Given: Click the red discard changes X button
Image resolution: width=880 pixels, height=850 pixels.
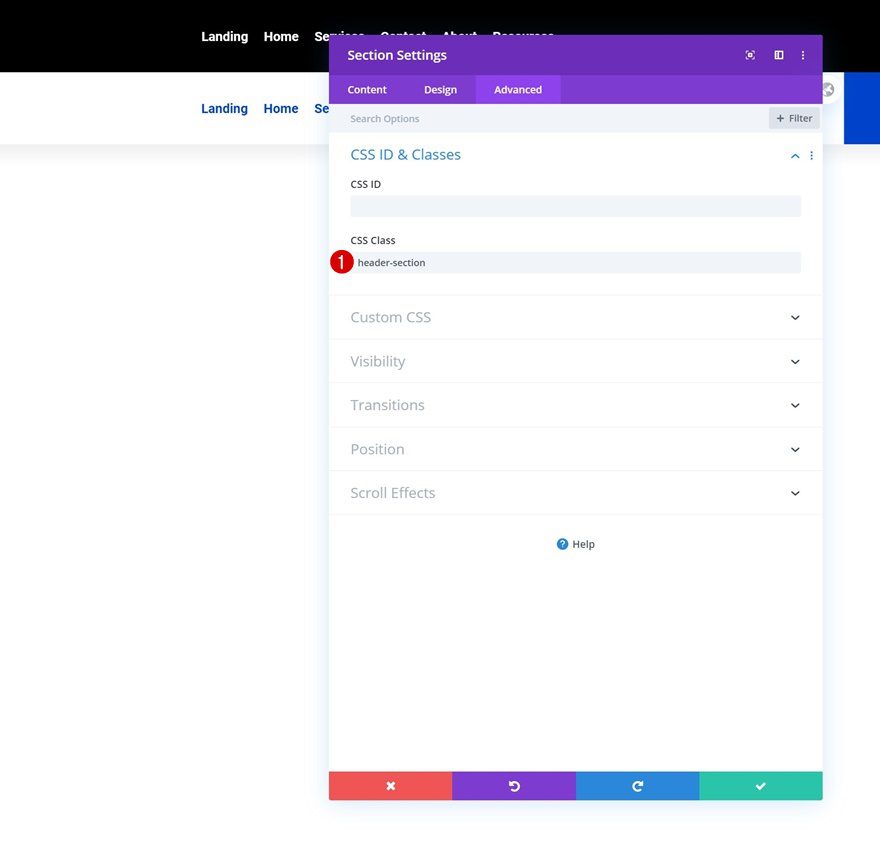Looking at the screenshot, I should click(x=391, y=786).
